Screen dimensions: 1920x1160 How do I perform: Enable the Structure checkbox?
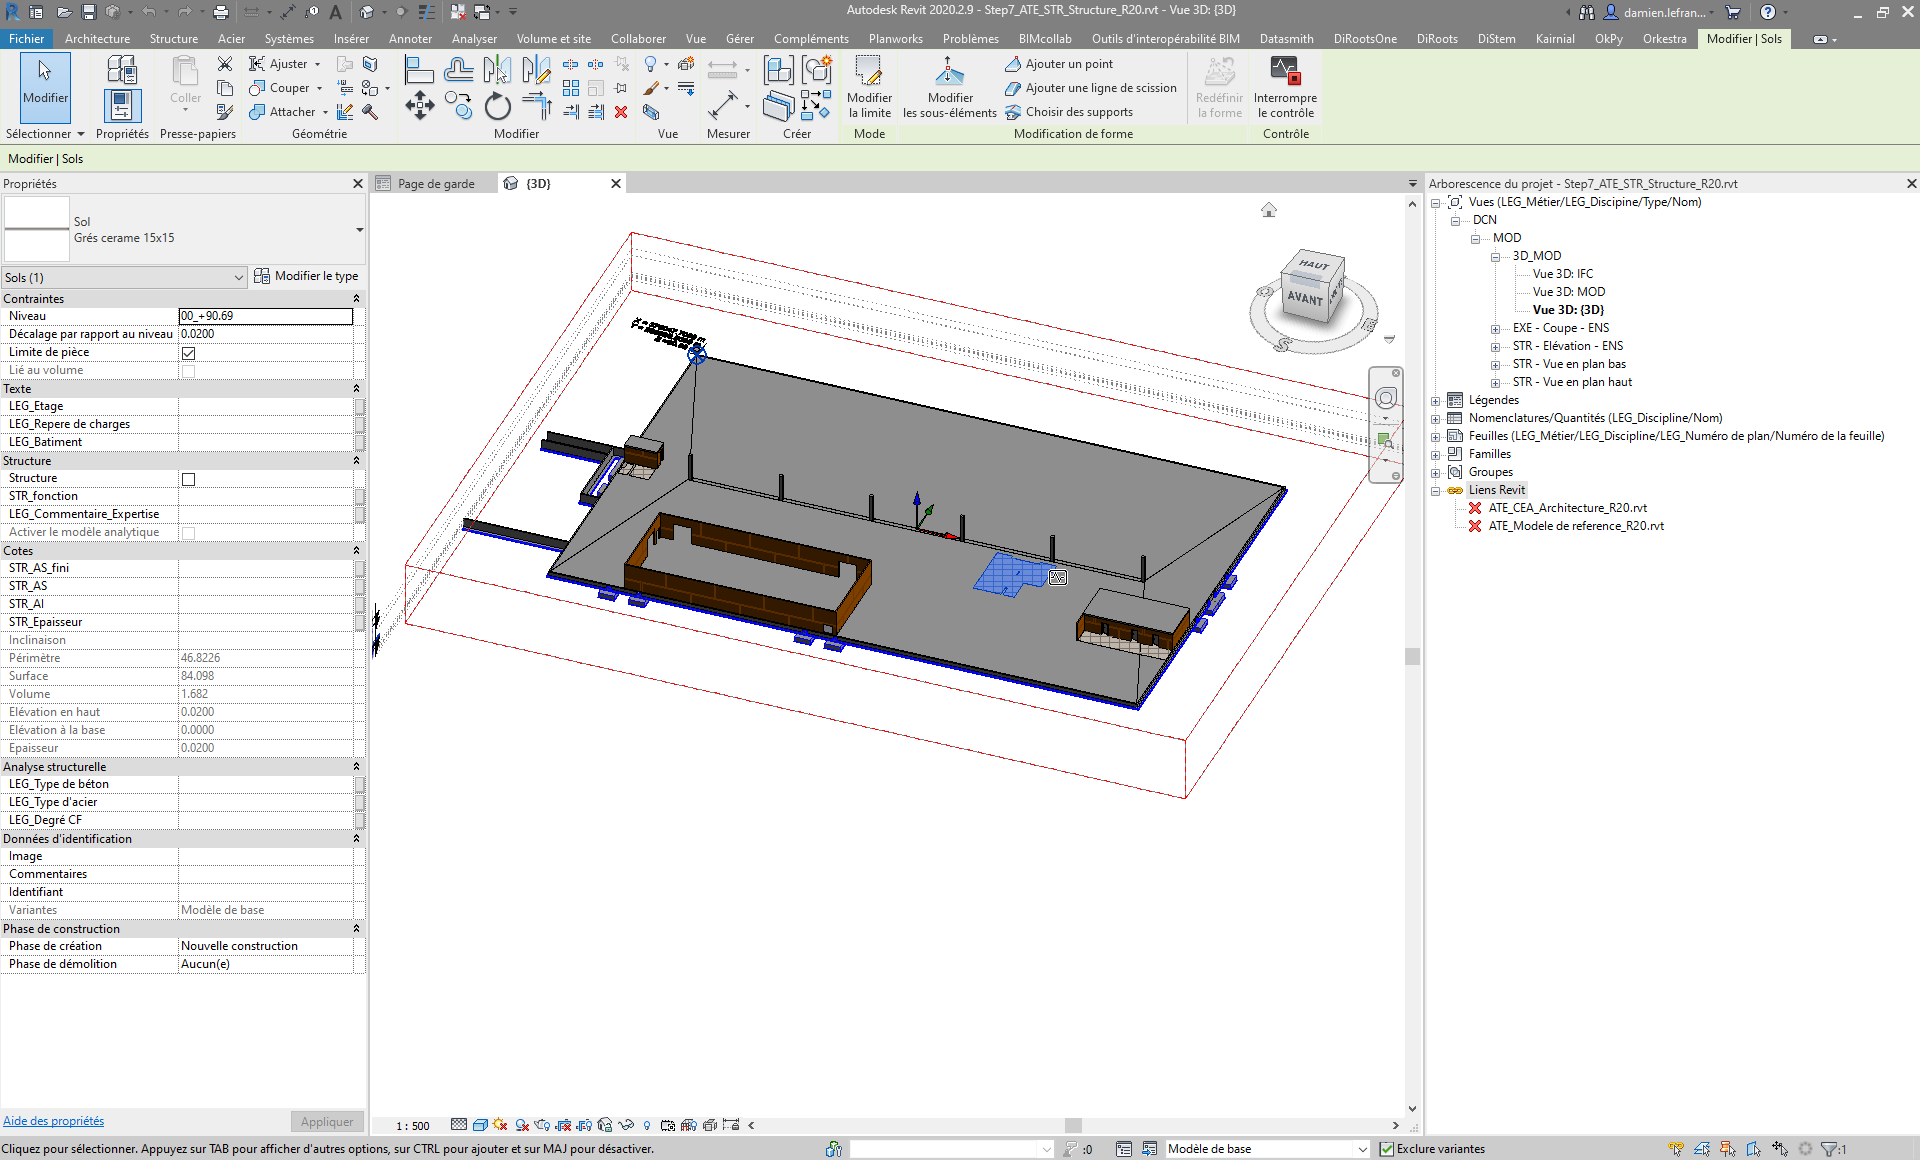click(188, 479)
